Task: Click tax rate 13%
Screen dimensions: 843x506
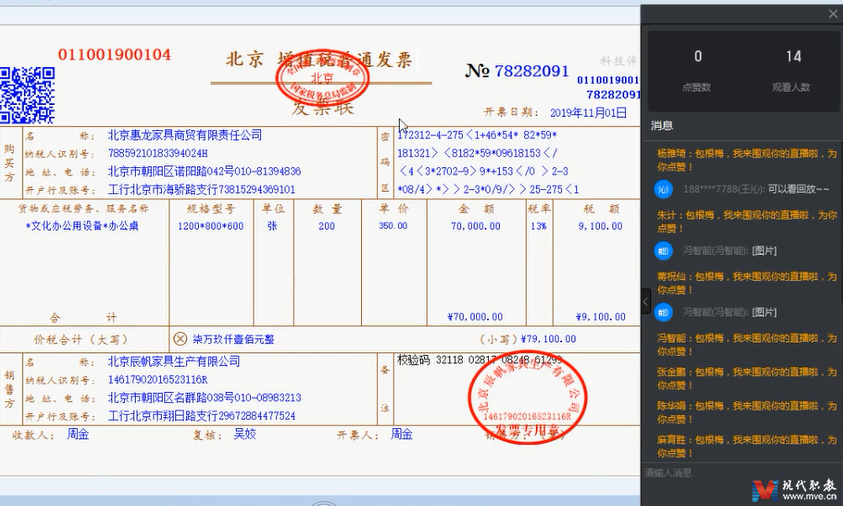Action: click(x=539, y=226)
